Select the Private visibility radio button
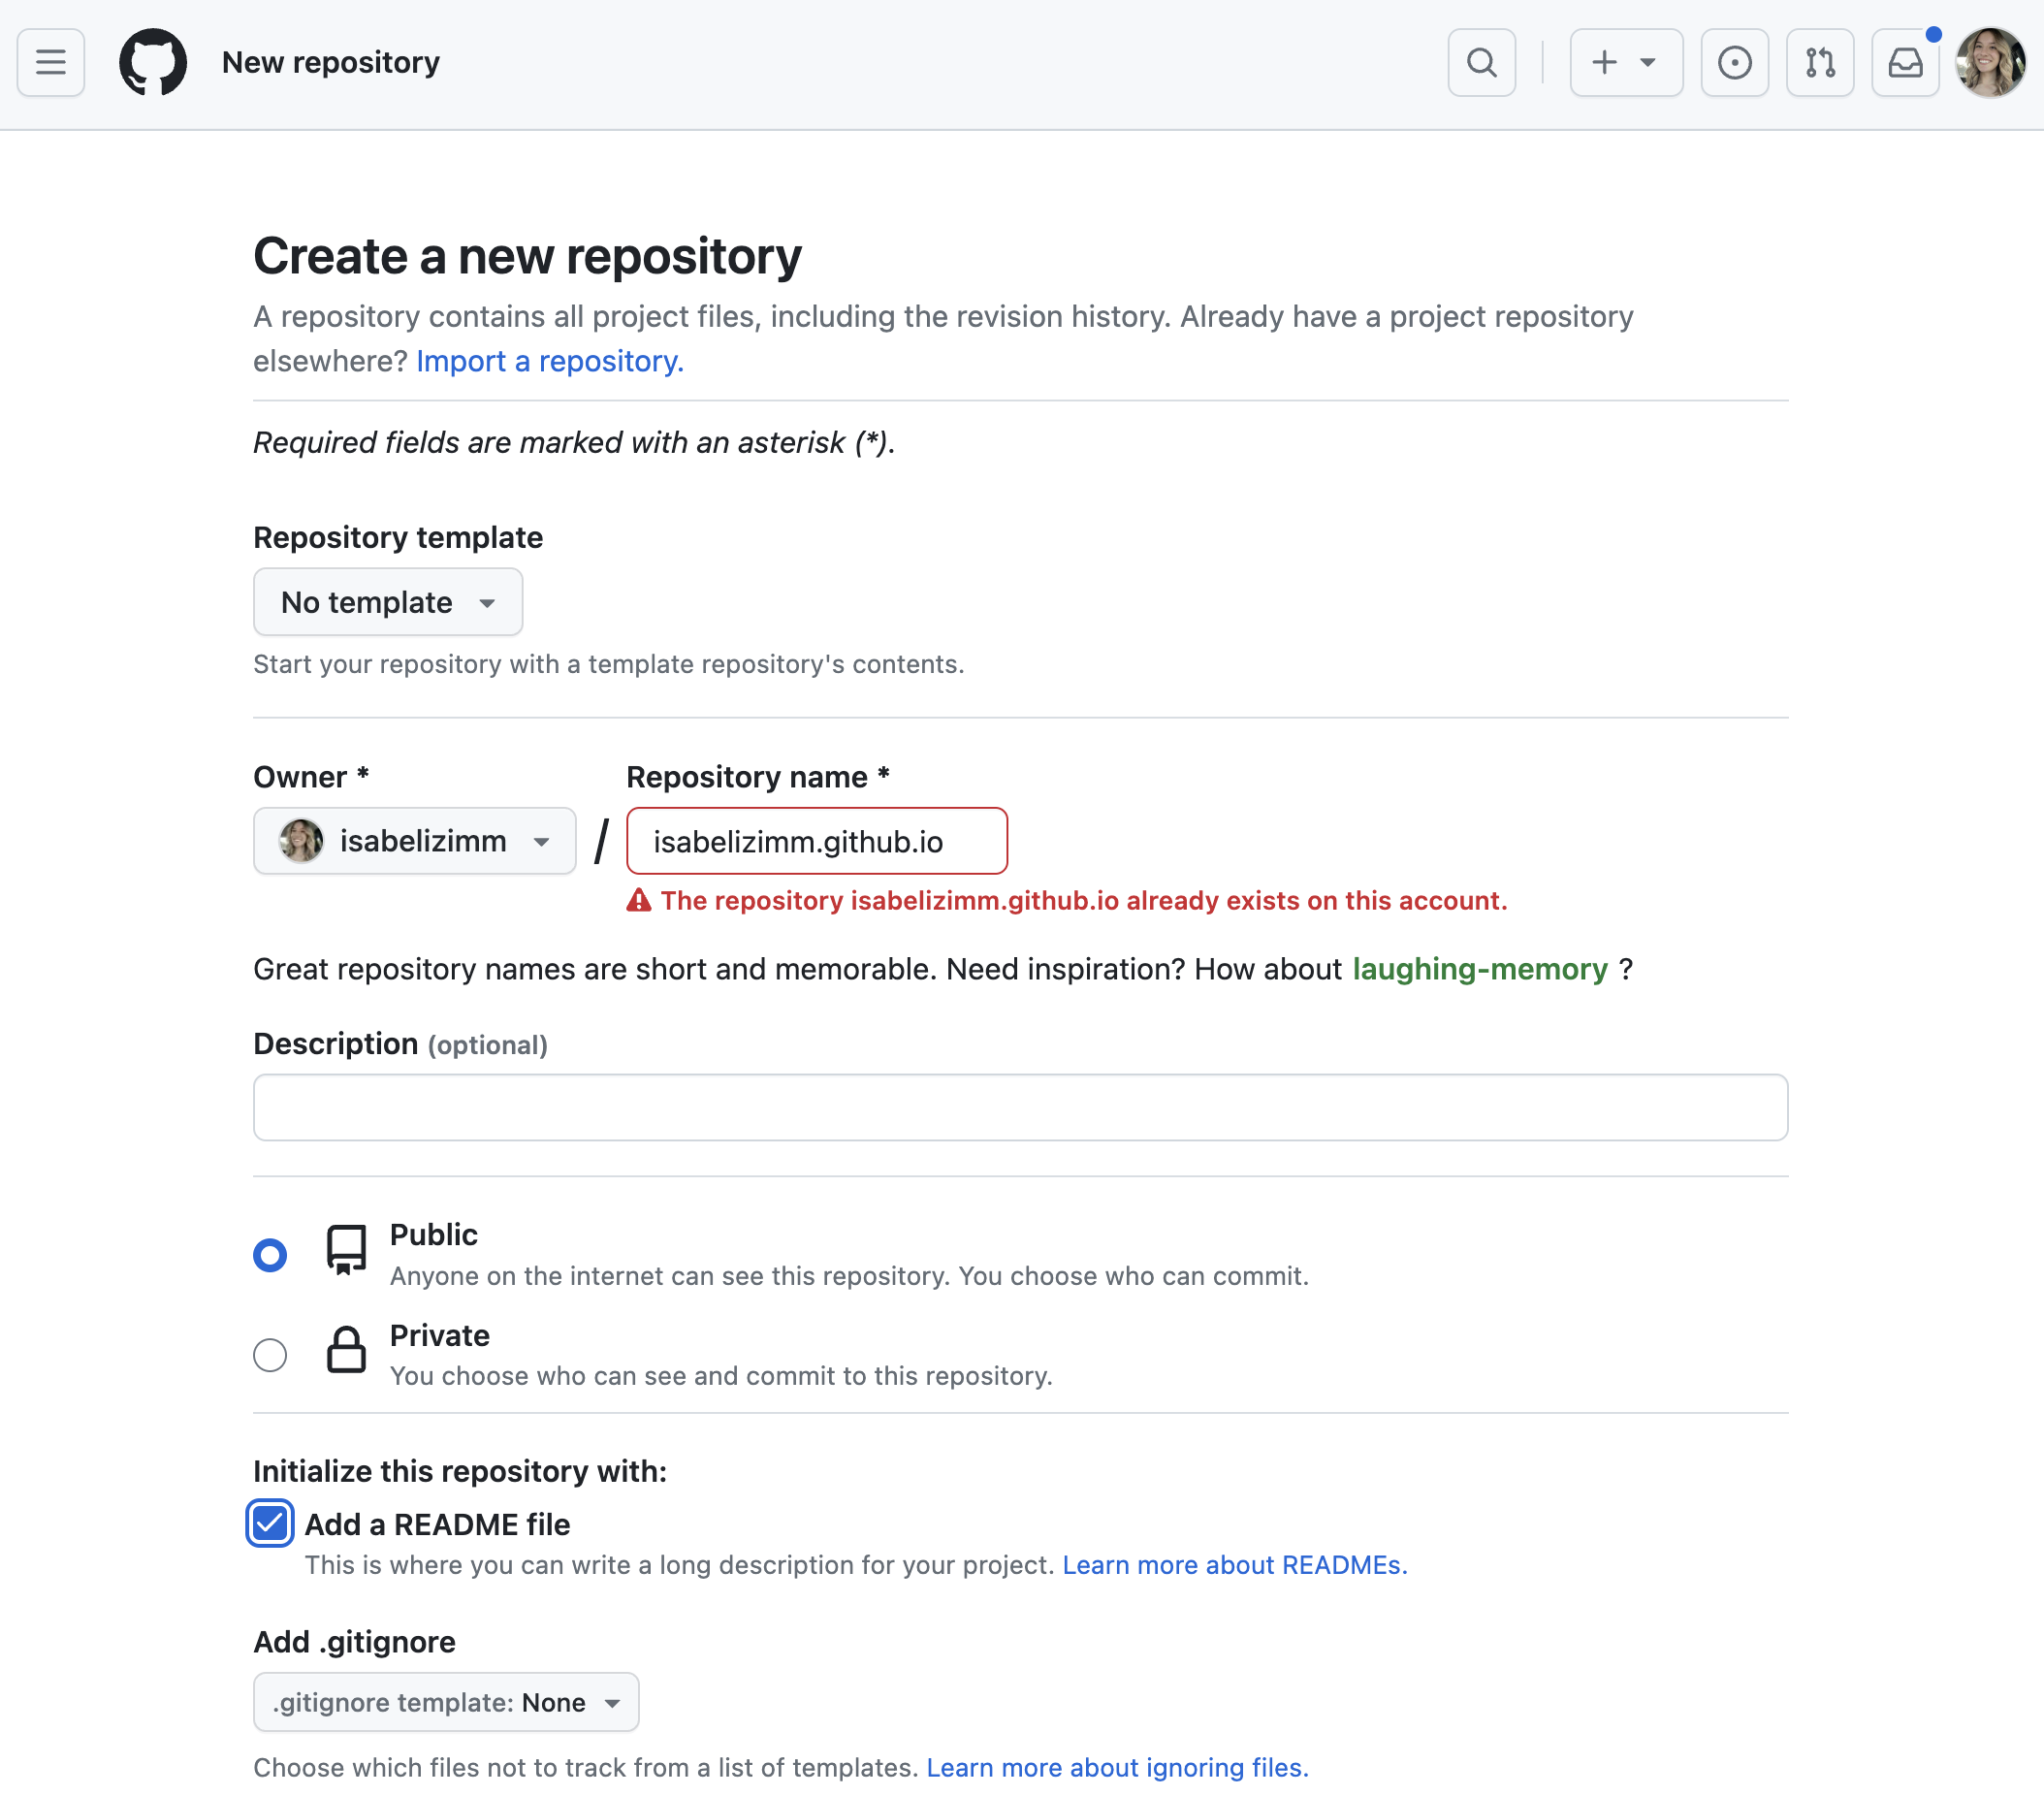The height and width of the screenshot is (1796, 2044). (x=270, y=1354)
